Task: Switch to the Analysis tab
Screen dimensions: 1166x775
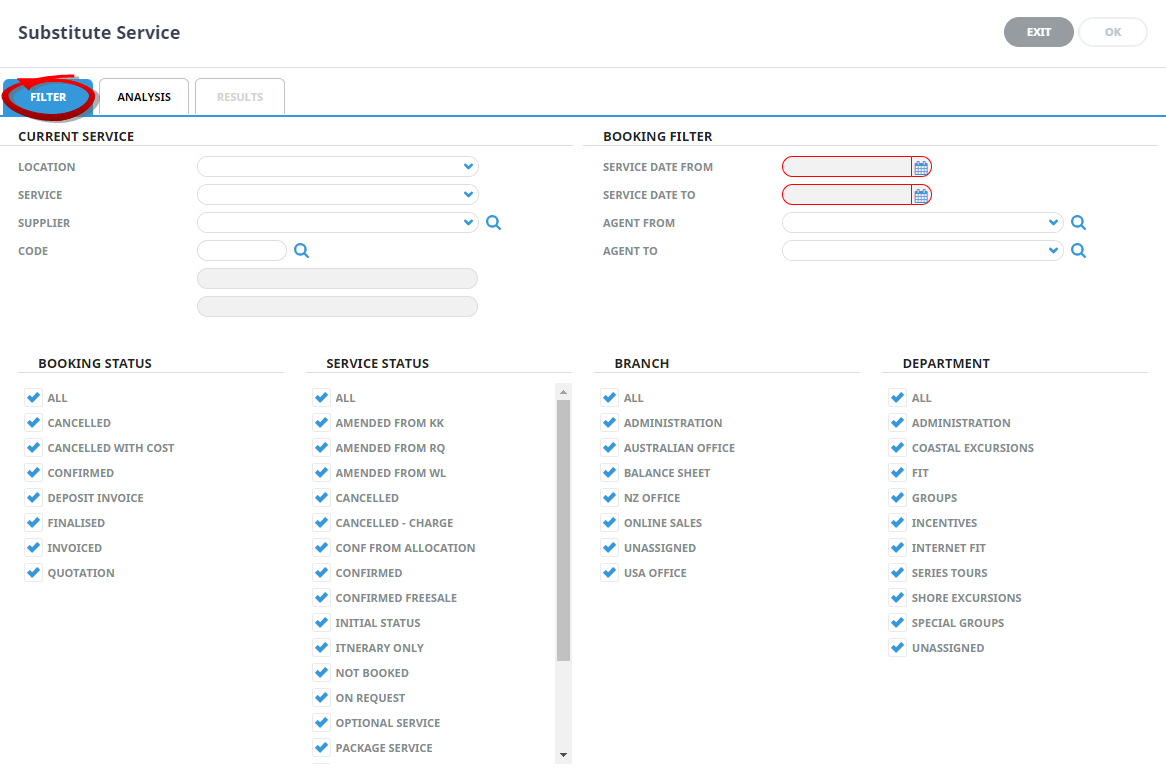Action: point(144,97)
